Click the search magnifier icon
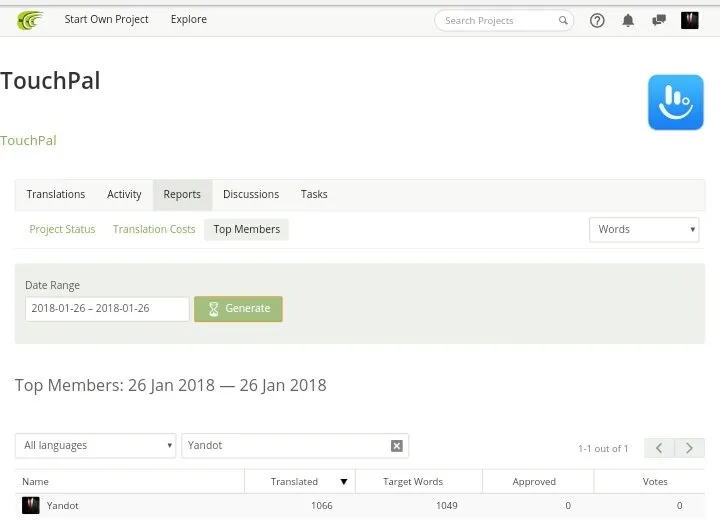The image size is (720, 521). 563,20
